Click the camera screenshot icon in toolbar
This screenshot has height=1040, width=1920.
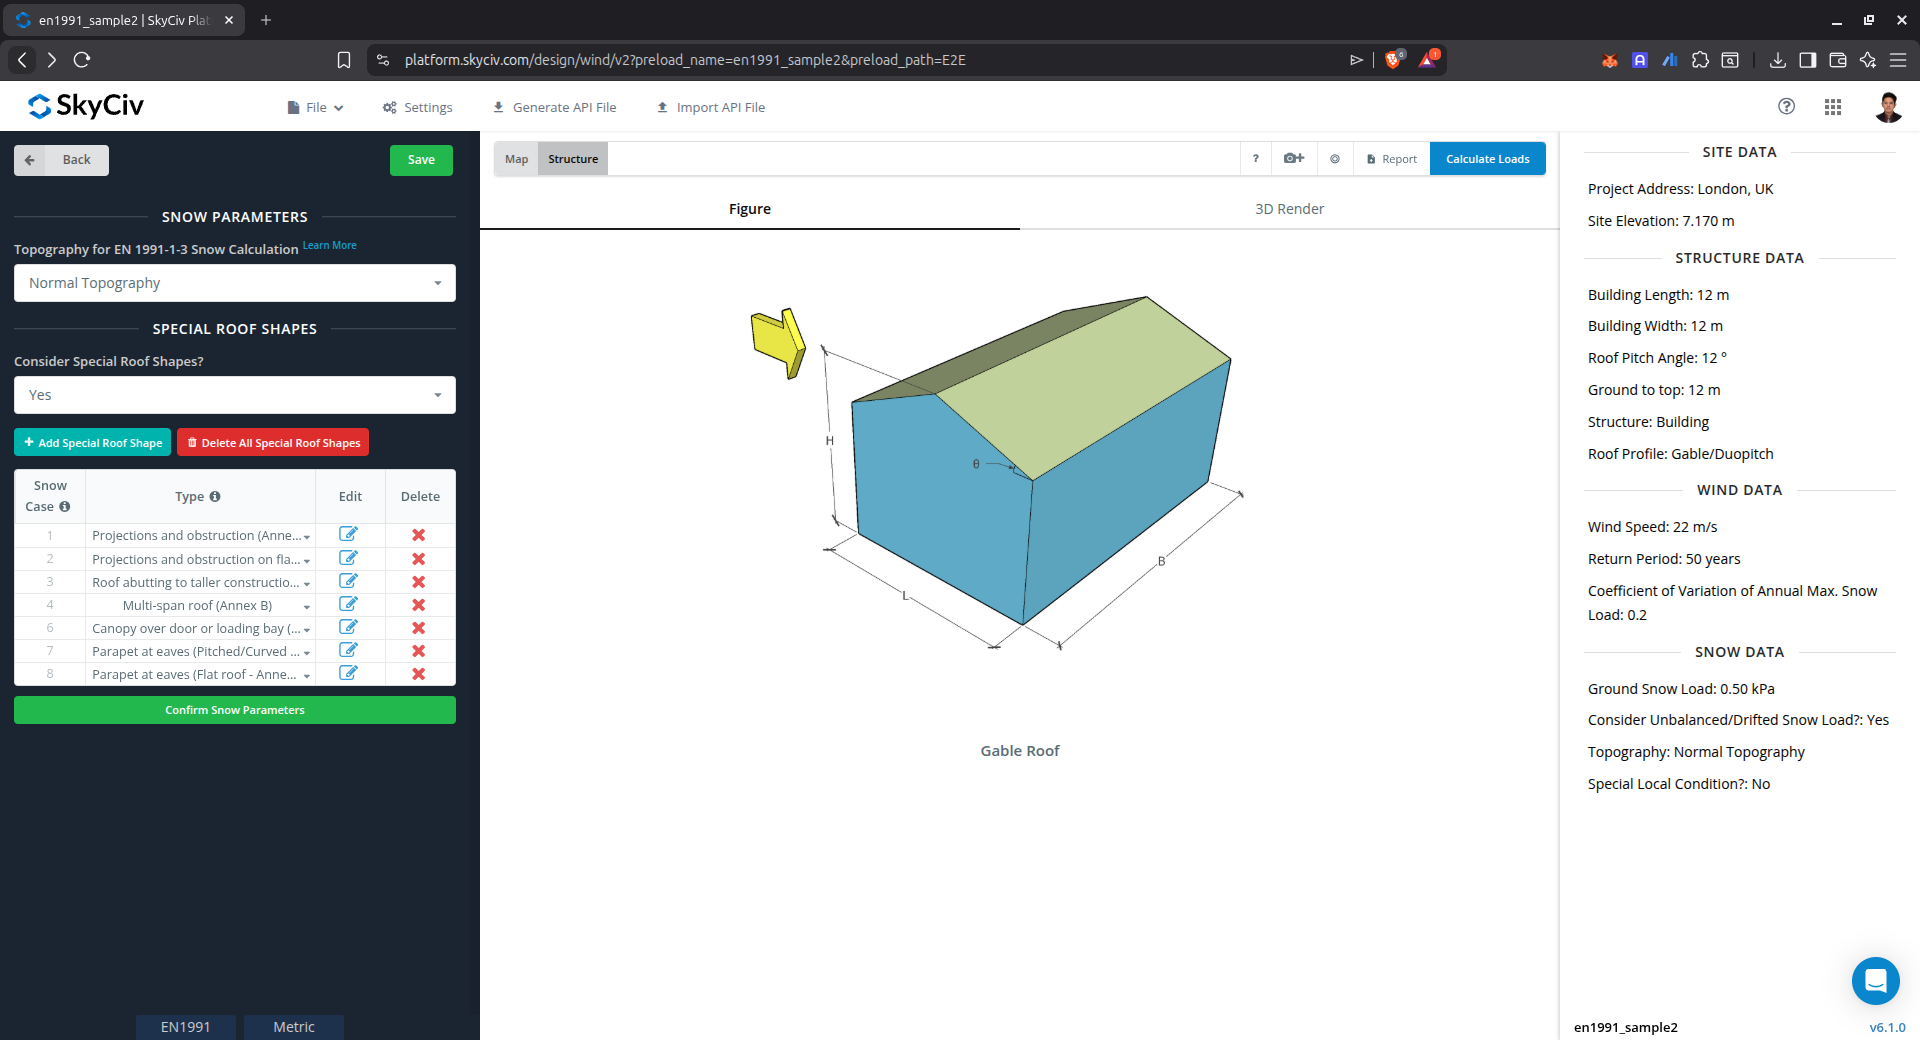point(1293,159)
